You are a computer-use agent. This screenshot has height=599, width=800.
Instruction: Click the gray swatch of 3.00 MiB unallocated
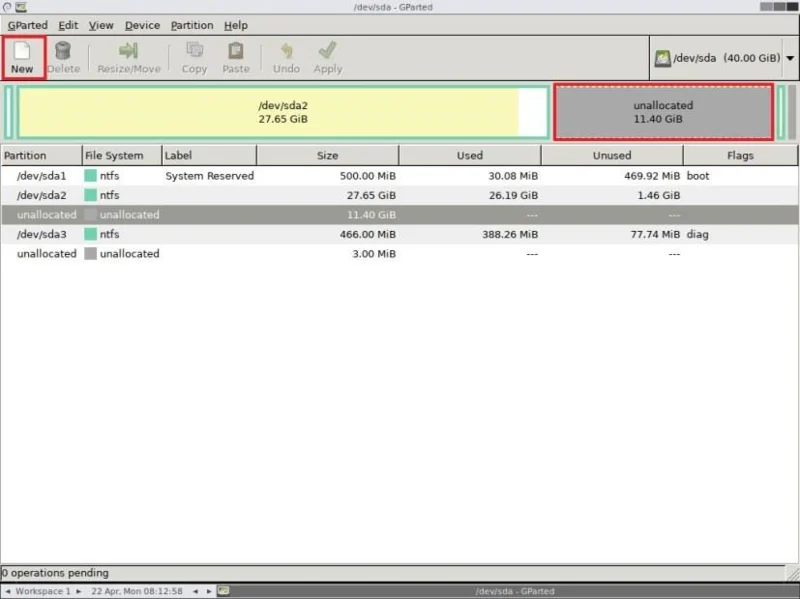pyautogui.click(x=90, y=254)
